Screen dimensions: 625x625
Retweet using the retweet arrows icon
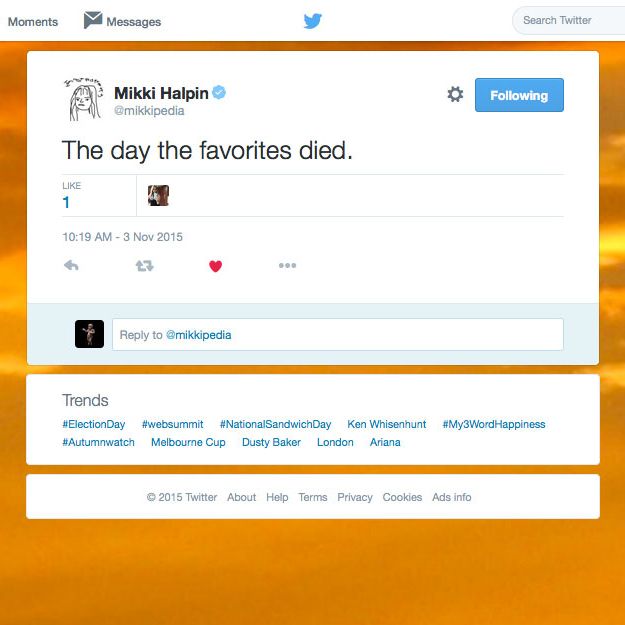144,265
